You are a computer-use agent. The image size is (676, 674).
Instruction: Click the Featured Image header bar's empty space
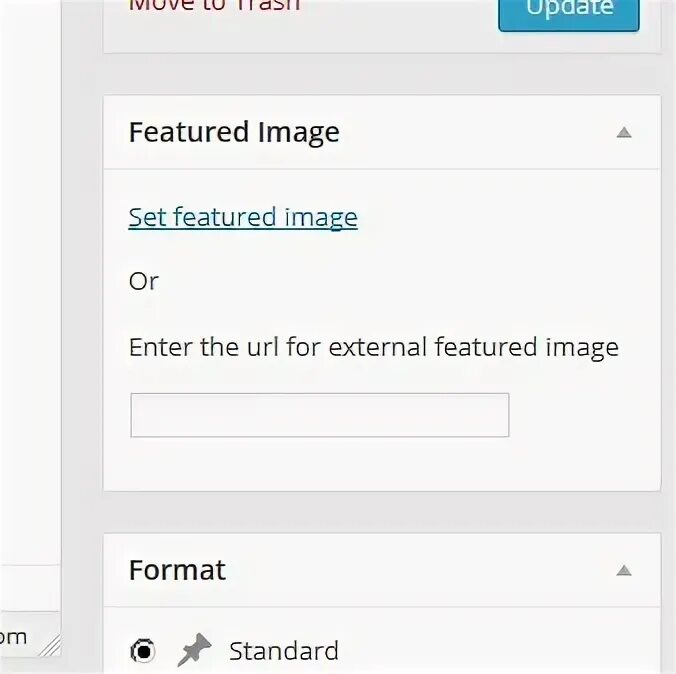tap(474, 132)
